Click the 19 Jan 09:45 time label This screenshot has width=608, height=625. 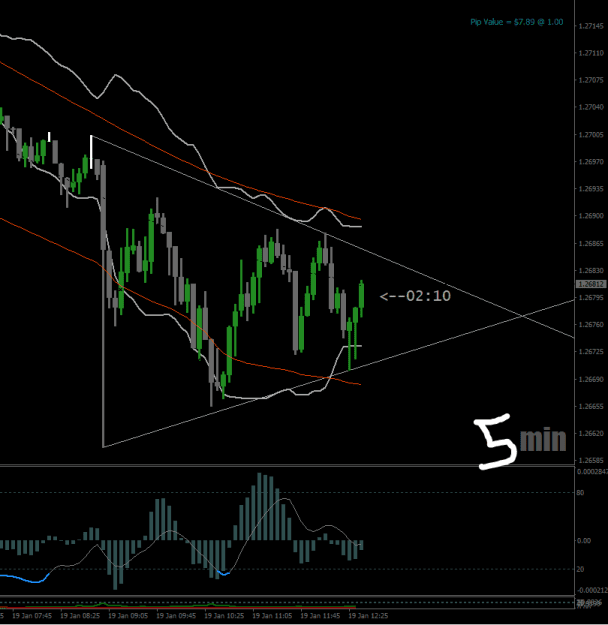coord(176,616)
